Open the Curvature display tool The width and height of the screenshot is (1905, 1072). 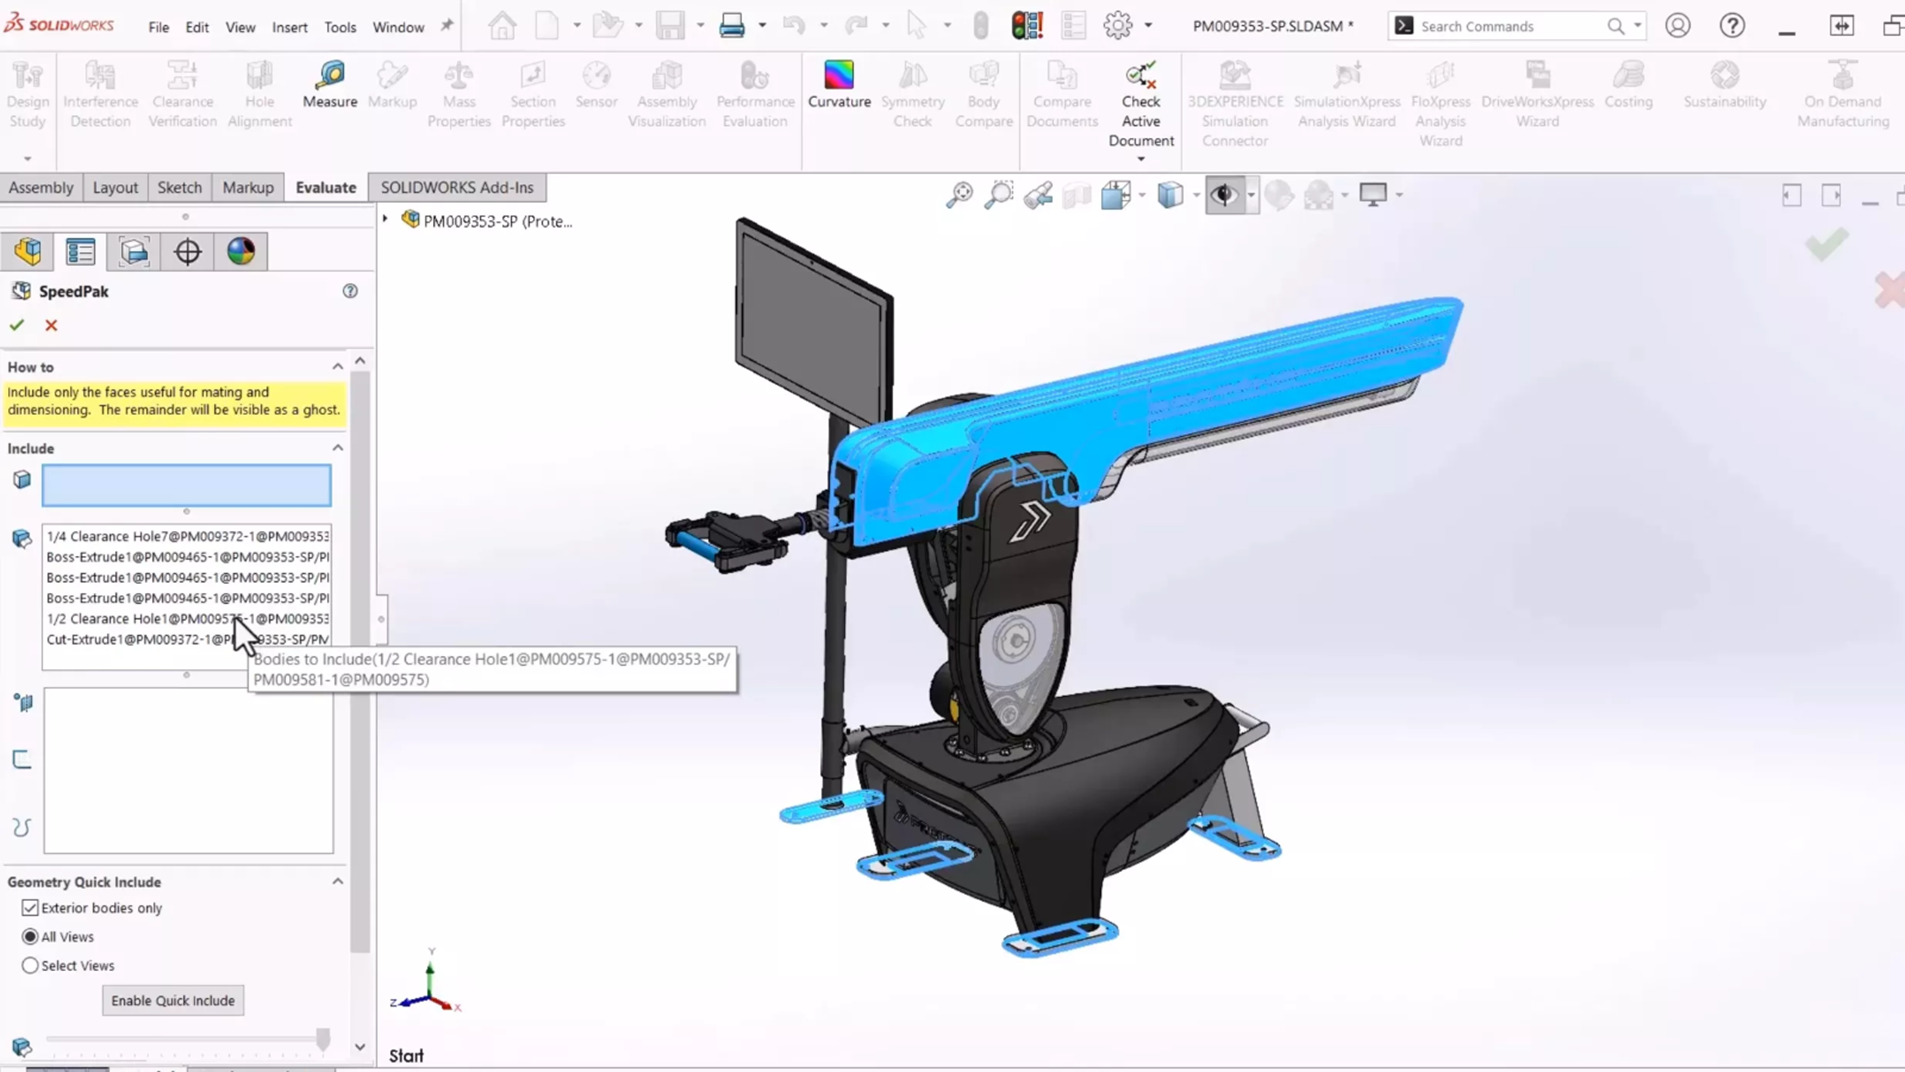tap(839, 84)
